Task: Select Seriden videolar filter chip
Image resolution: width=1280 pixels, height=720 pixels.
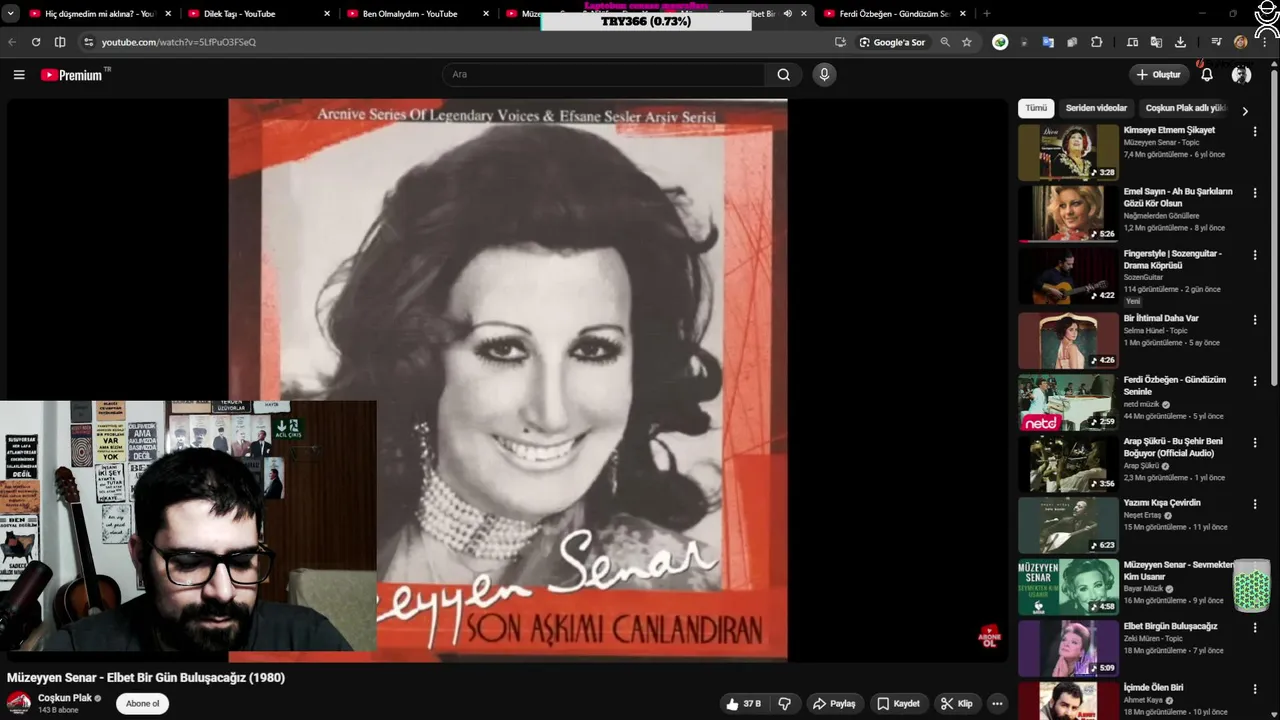Action: (1096, 108)
